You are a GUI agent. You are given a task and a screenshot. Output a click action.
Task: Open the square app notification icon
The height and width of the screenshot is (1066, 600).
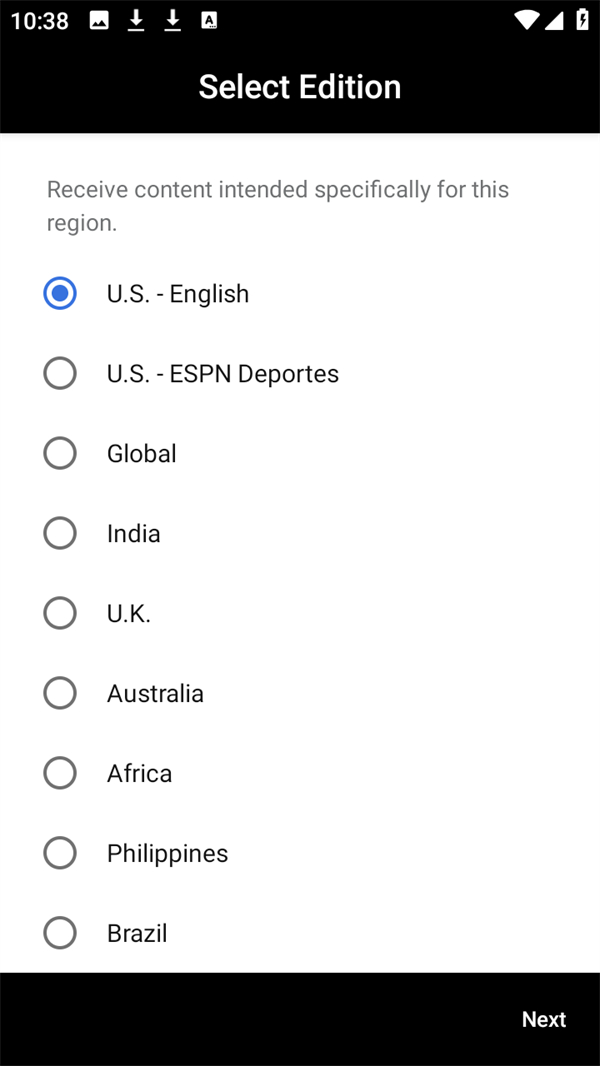(x=209, y=20)
